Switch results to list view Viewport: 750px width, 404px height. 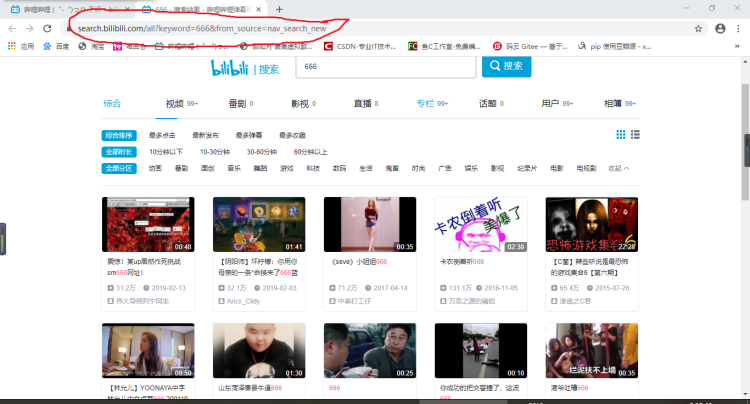pos(635,135)
